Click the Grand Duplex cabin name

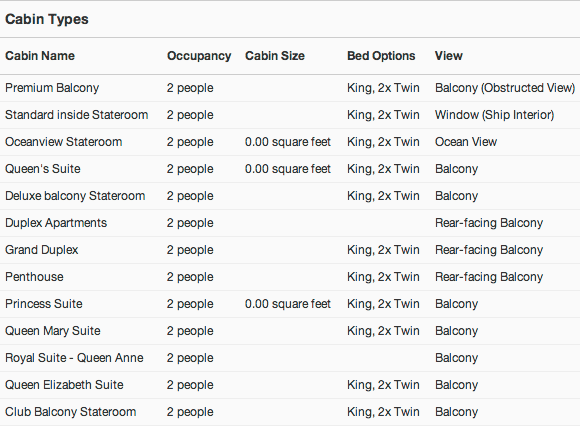click(41, 250)
